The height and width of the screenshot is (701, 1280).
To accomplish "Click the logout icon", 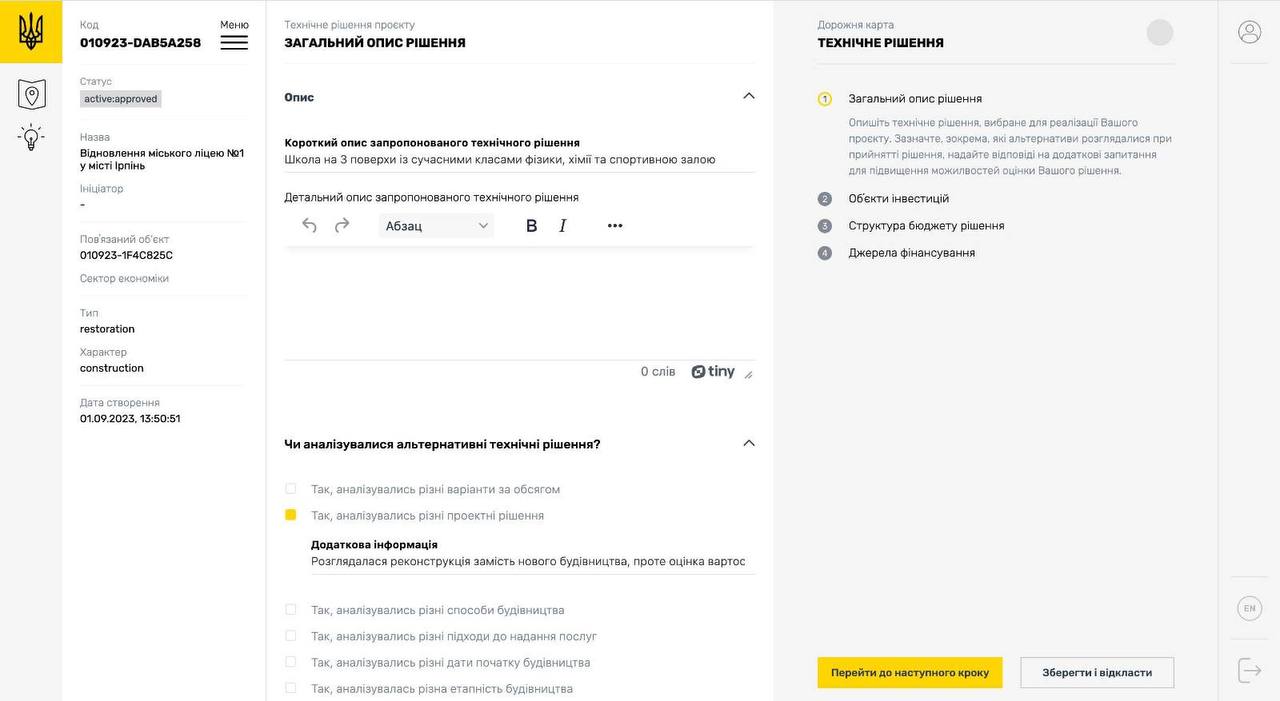I will 1249,670.
